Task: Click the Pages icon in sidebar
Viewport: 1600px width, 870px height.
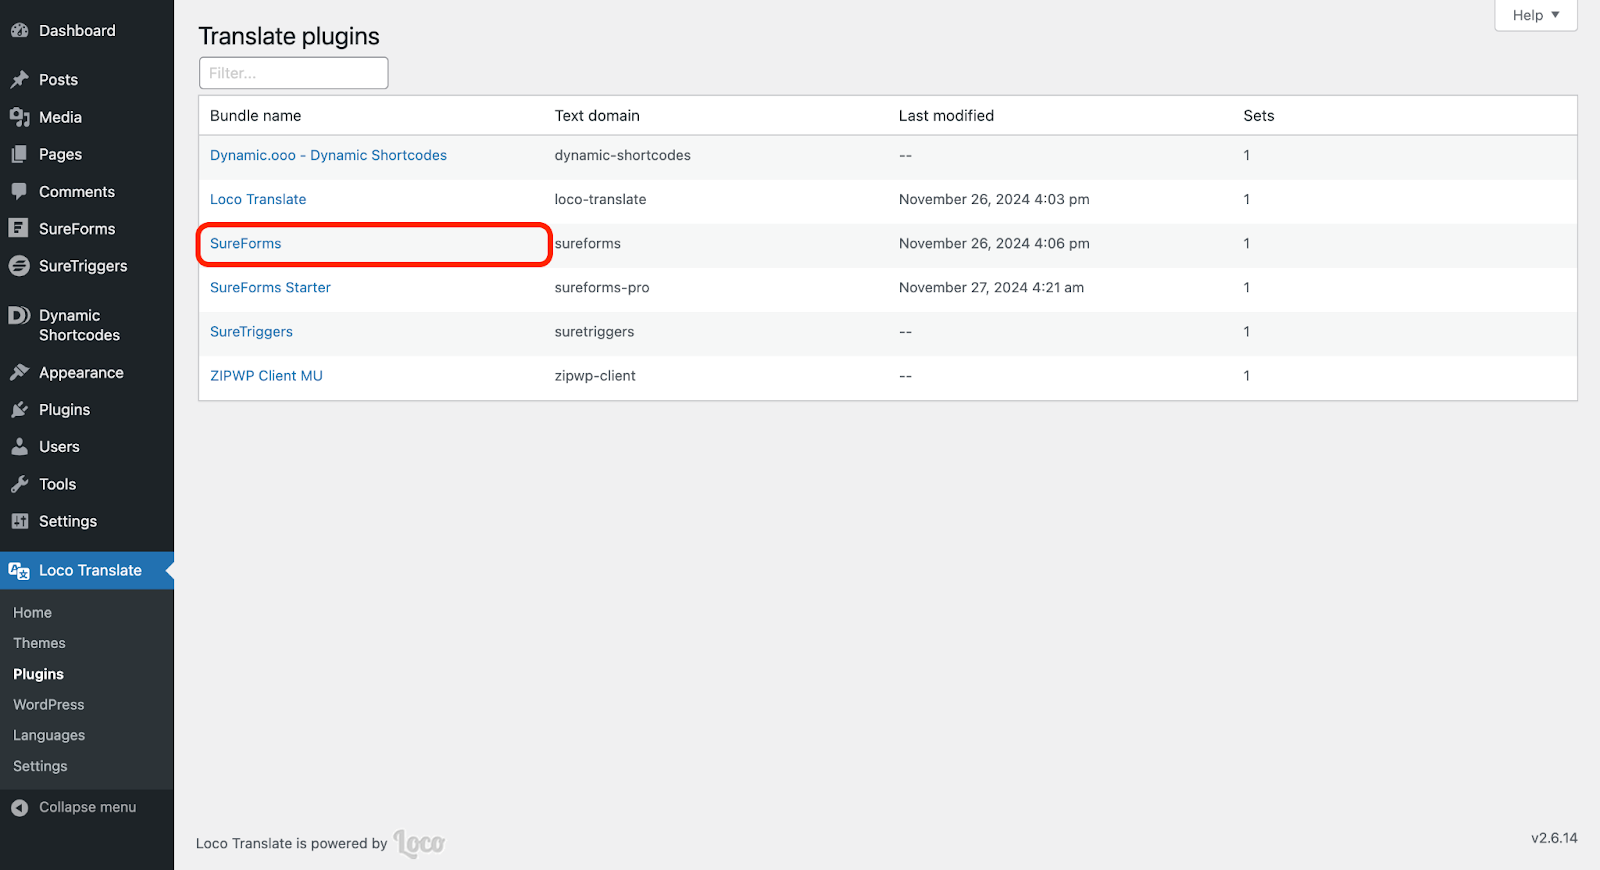Action: pyautogui.click(x=19, y=154)
